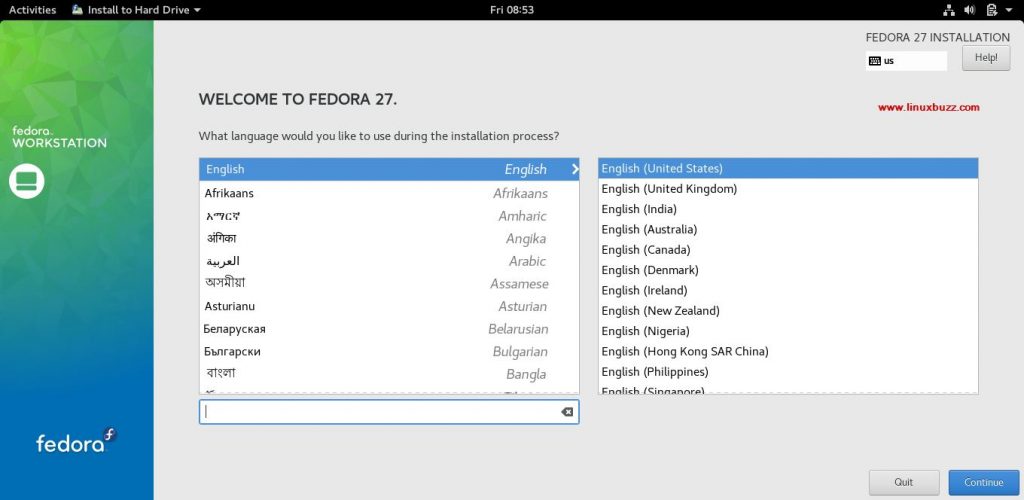Select the English language row
This screenshot has height=500, width=1024.
pos(389,169)
